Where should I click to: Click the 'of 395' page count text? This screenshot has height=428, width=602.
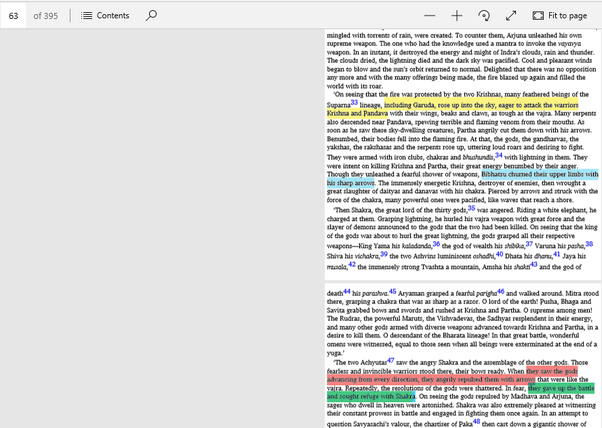coord(46,16)
